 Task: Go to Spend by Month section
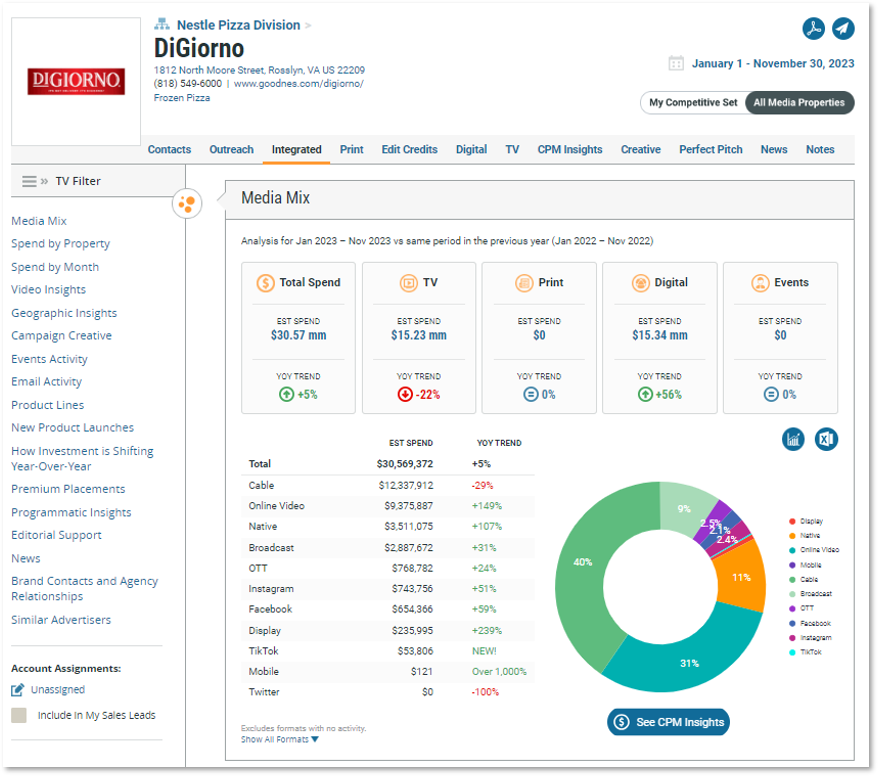coord(55,267)
